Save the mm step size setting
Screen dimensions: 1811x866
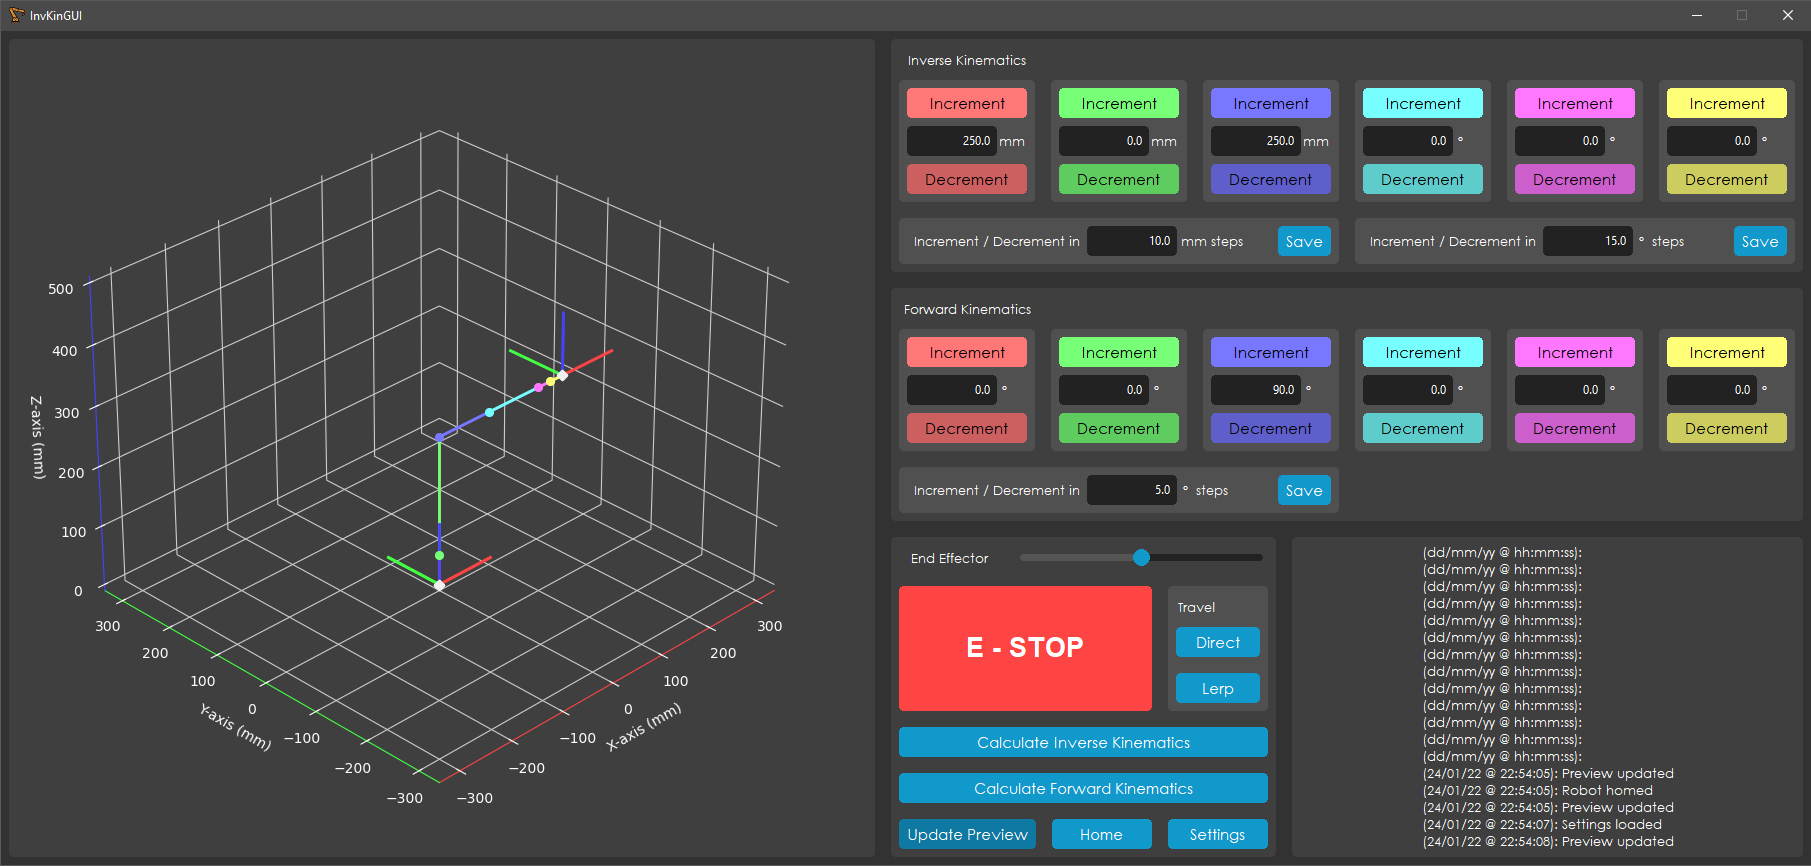coord(1303,241)
